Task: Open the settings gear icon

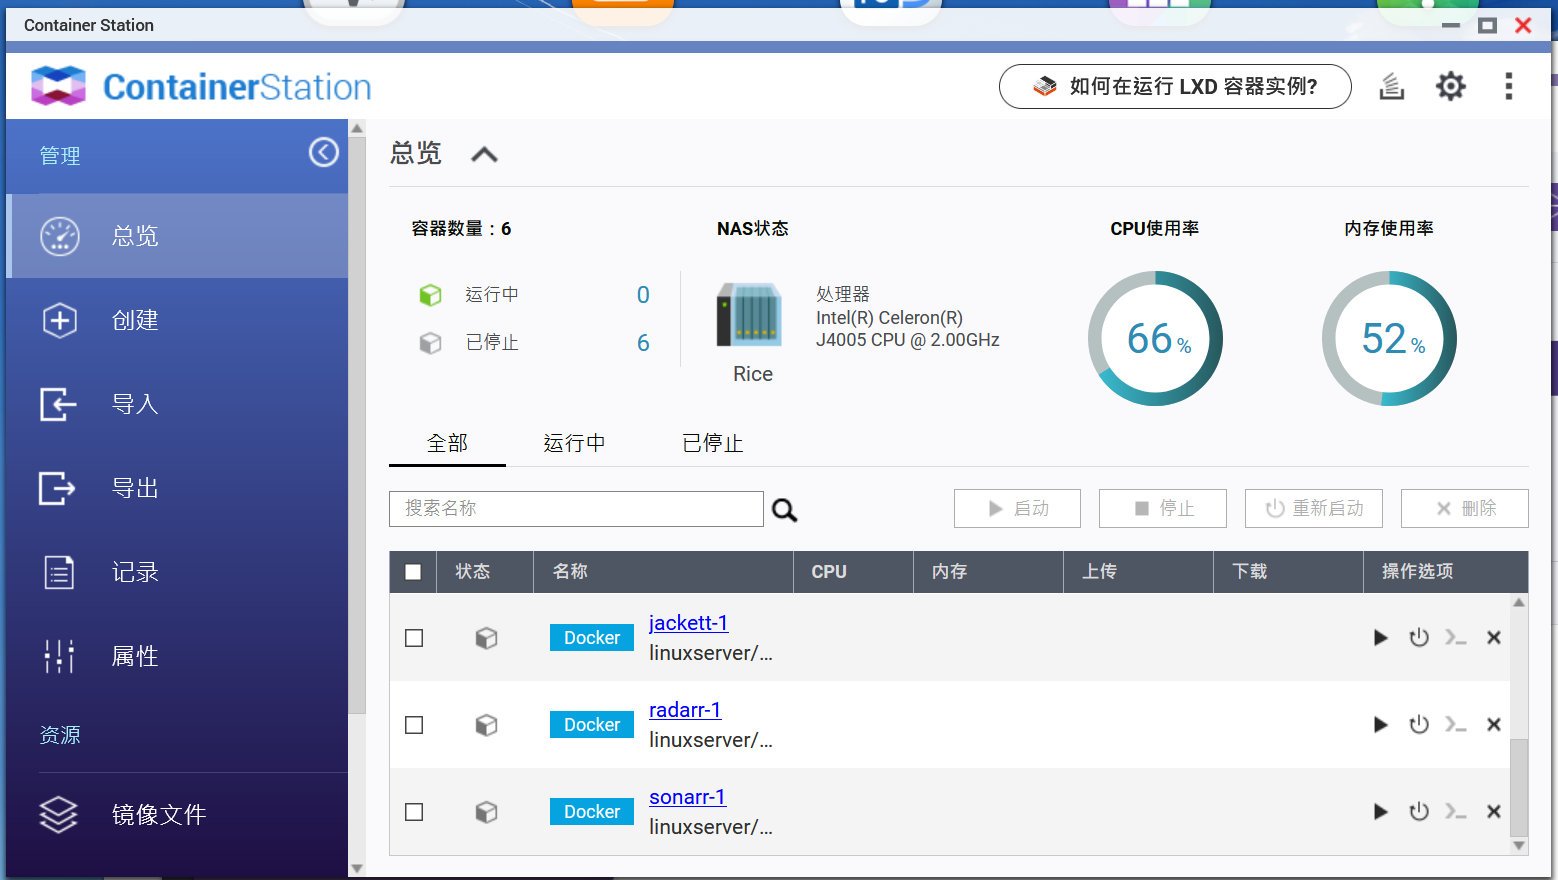Action: [x=1450, y=86]
